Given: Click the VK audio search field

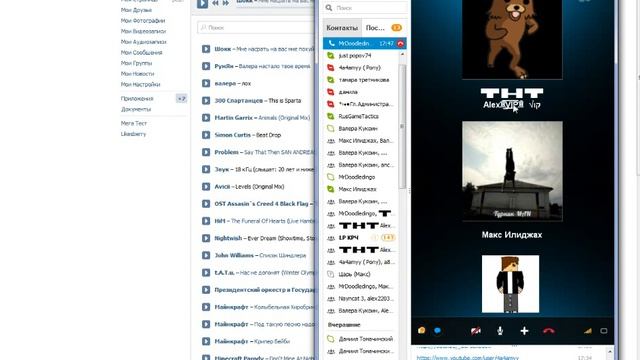Looking at the screenshot, I should [x=256, y=28].
